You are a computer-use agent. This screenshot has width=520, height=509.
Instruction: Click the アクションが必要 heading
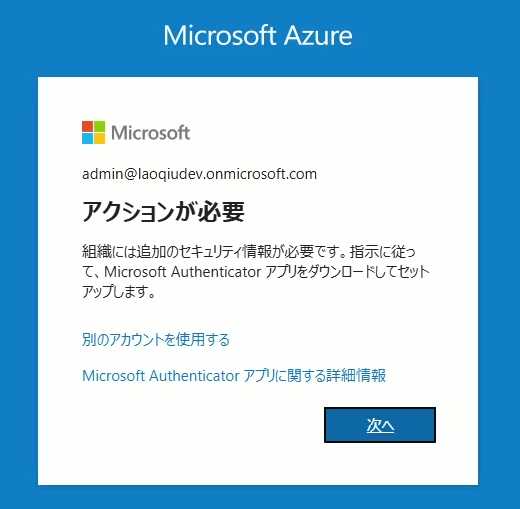pyautogui.click(x=163, y=212)
